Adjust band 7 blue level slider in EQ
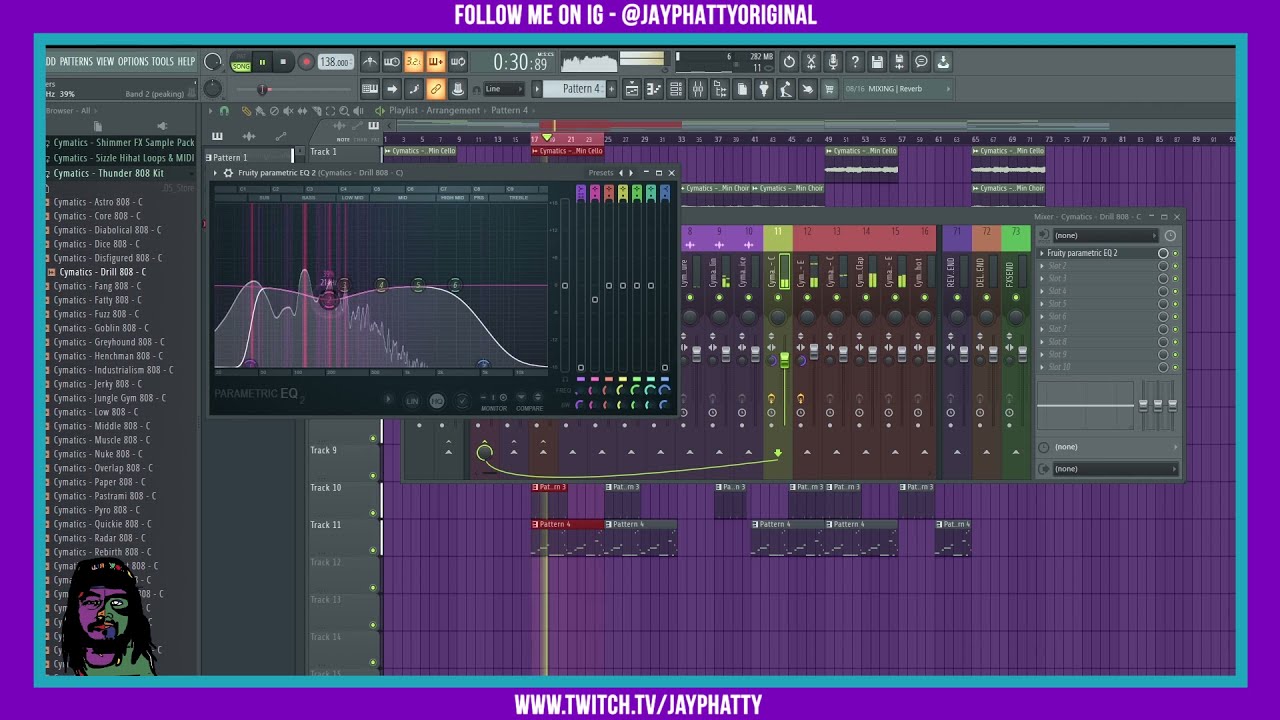 665,367
